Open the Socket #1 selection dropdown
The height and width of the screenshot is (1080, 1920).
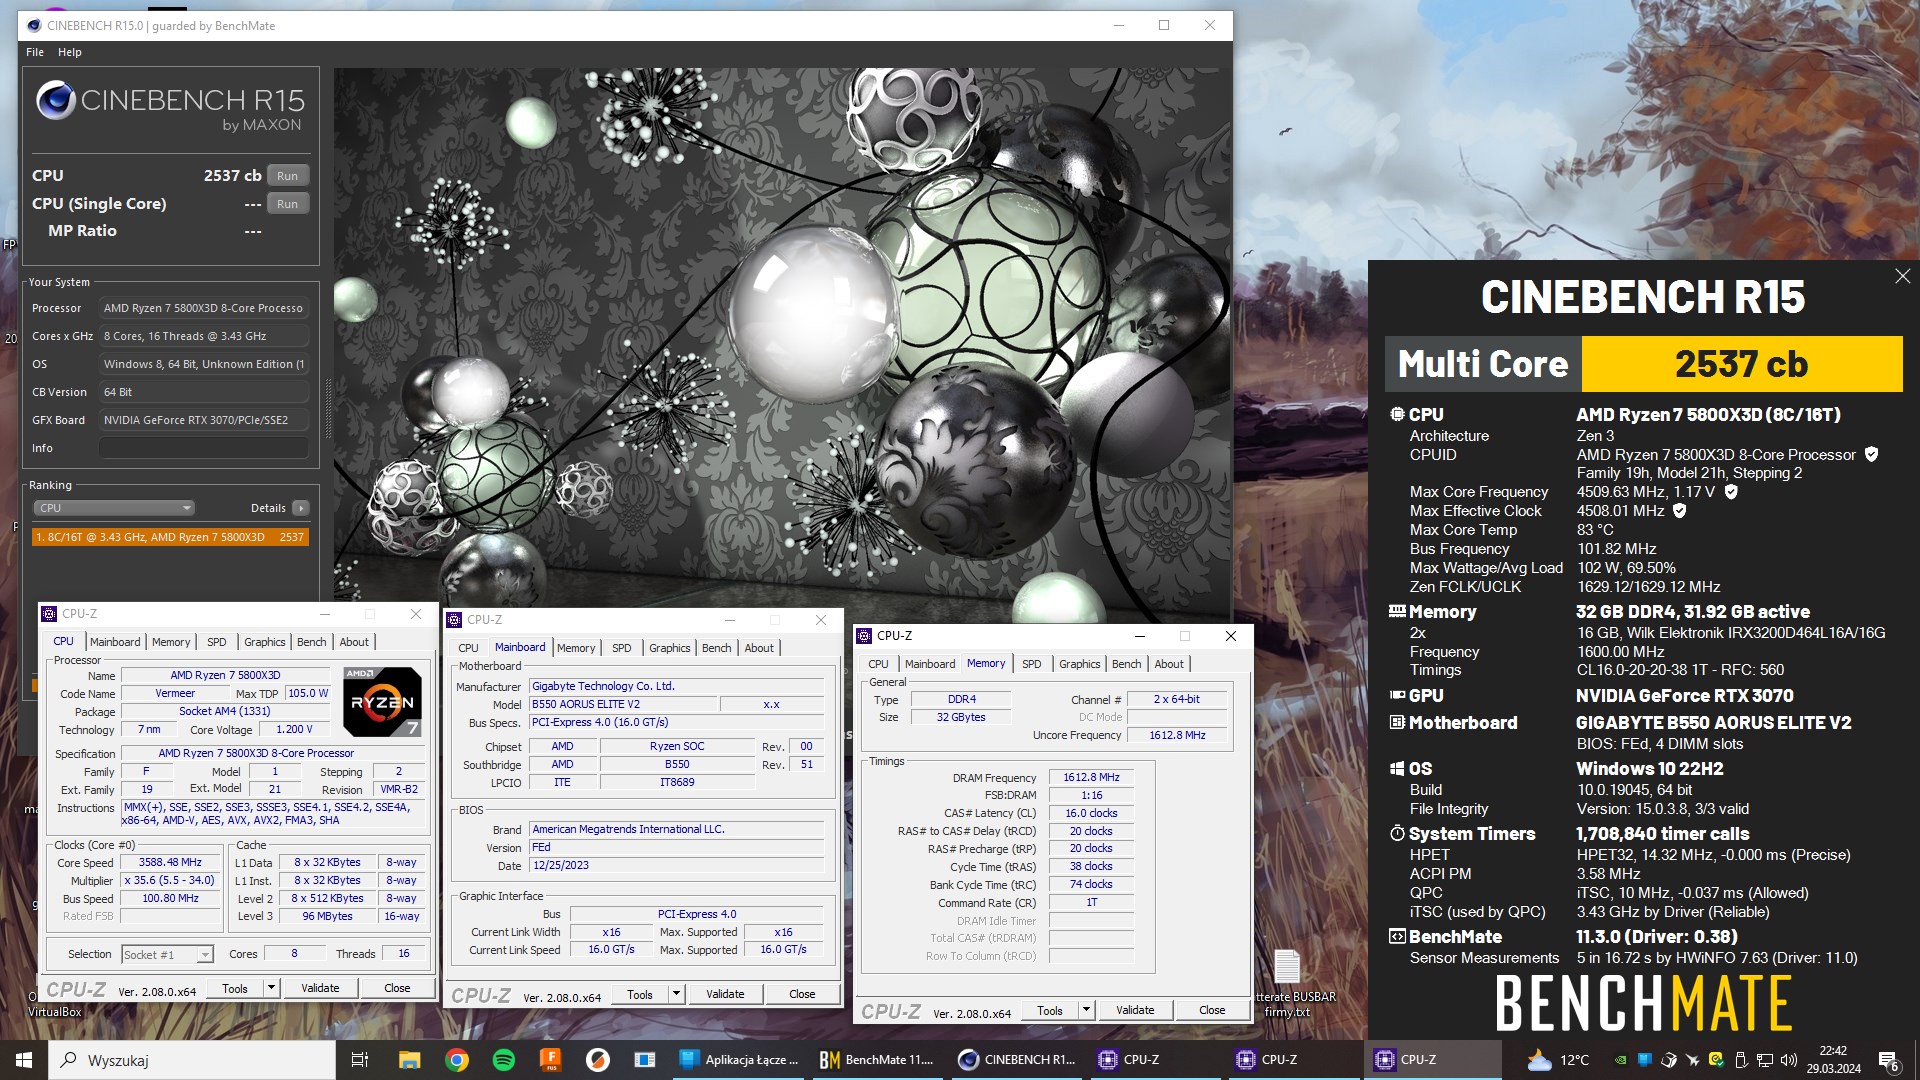(167, 955)
